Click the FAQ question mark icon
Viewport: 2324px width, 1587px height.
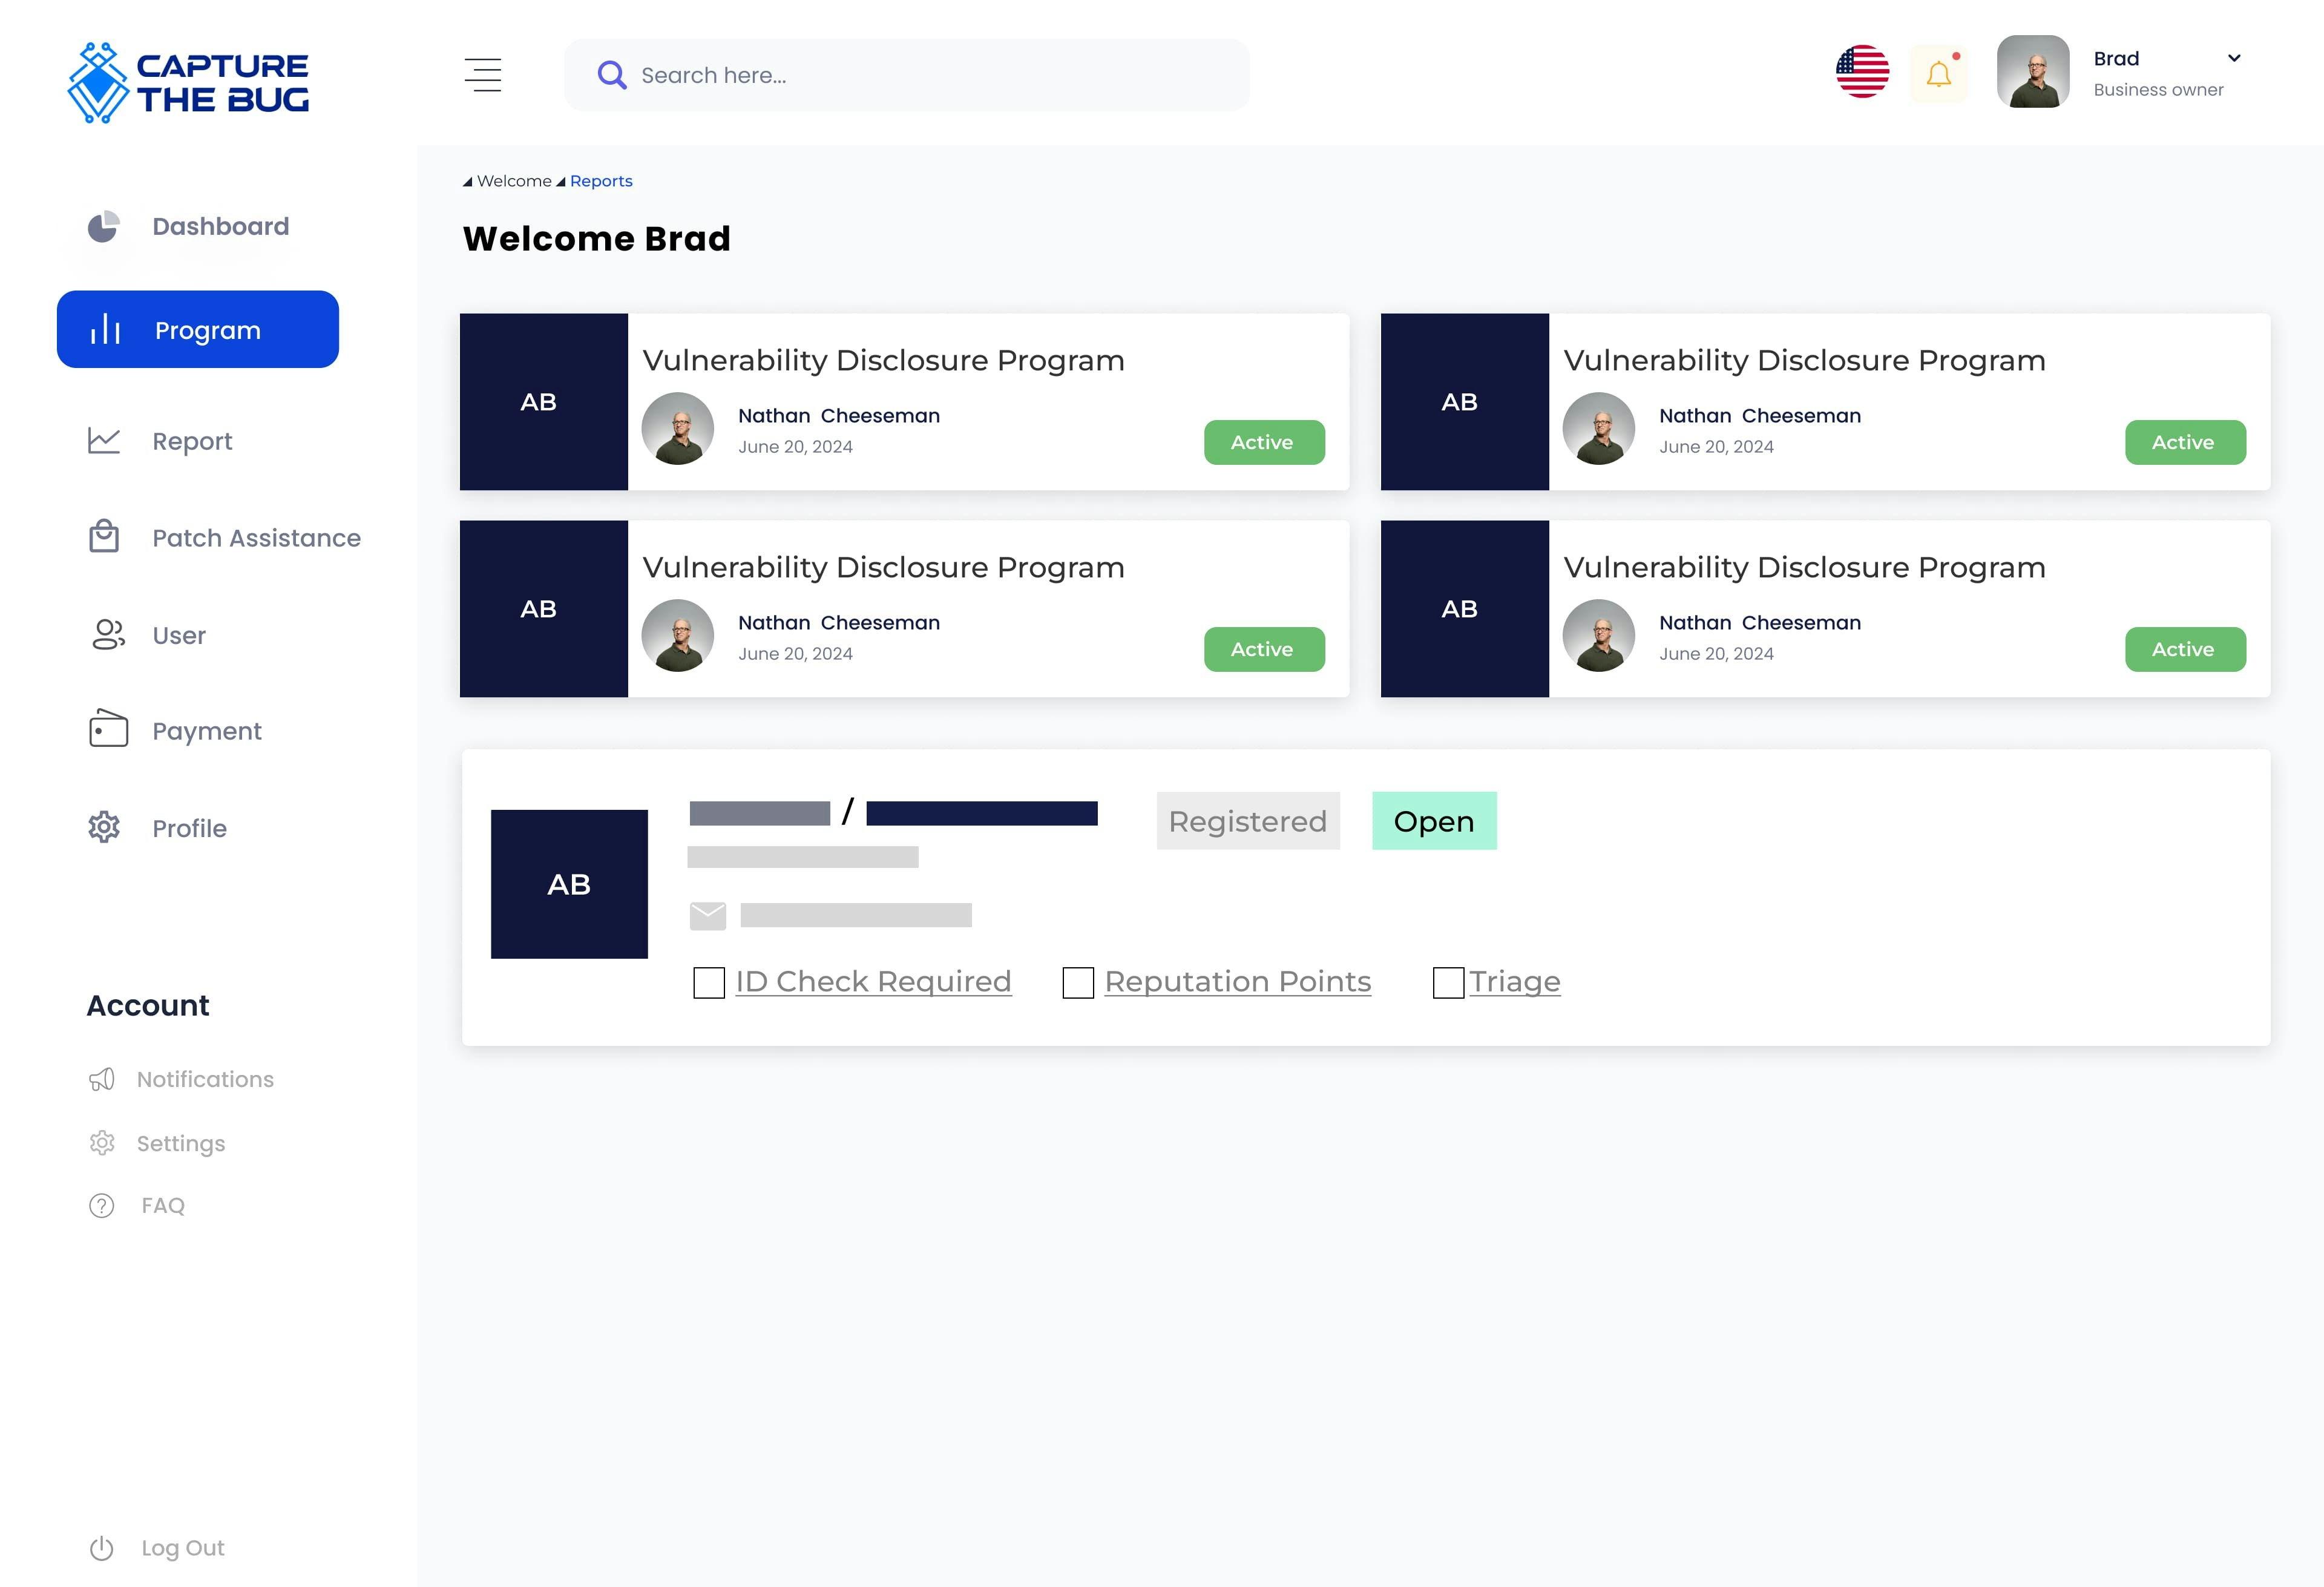[102, 1206]
